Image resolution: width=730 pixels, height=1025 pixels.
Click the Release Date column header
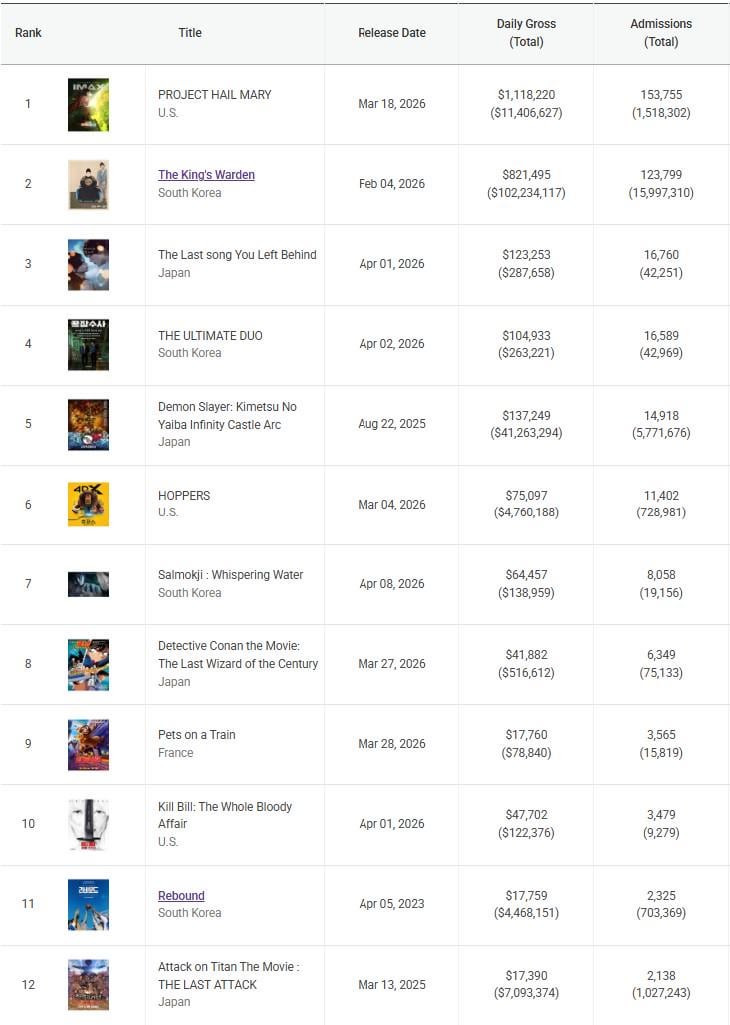point(392,33)
